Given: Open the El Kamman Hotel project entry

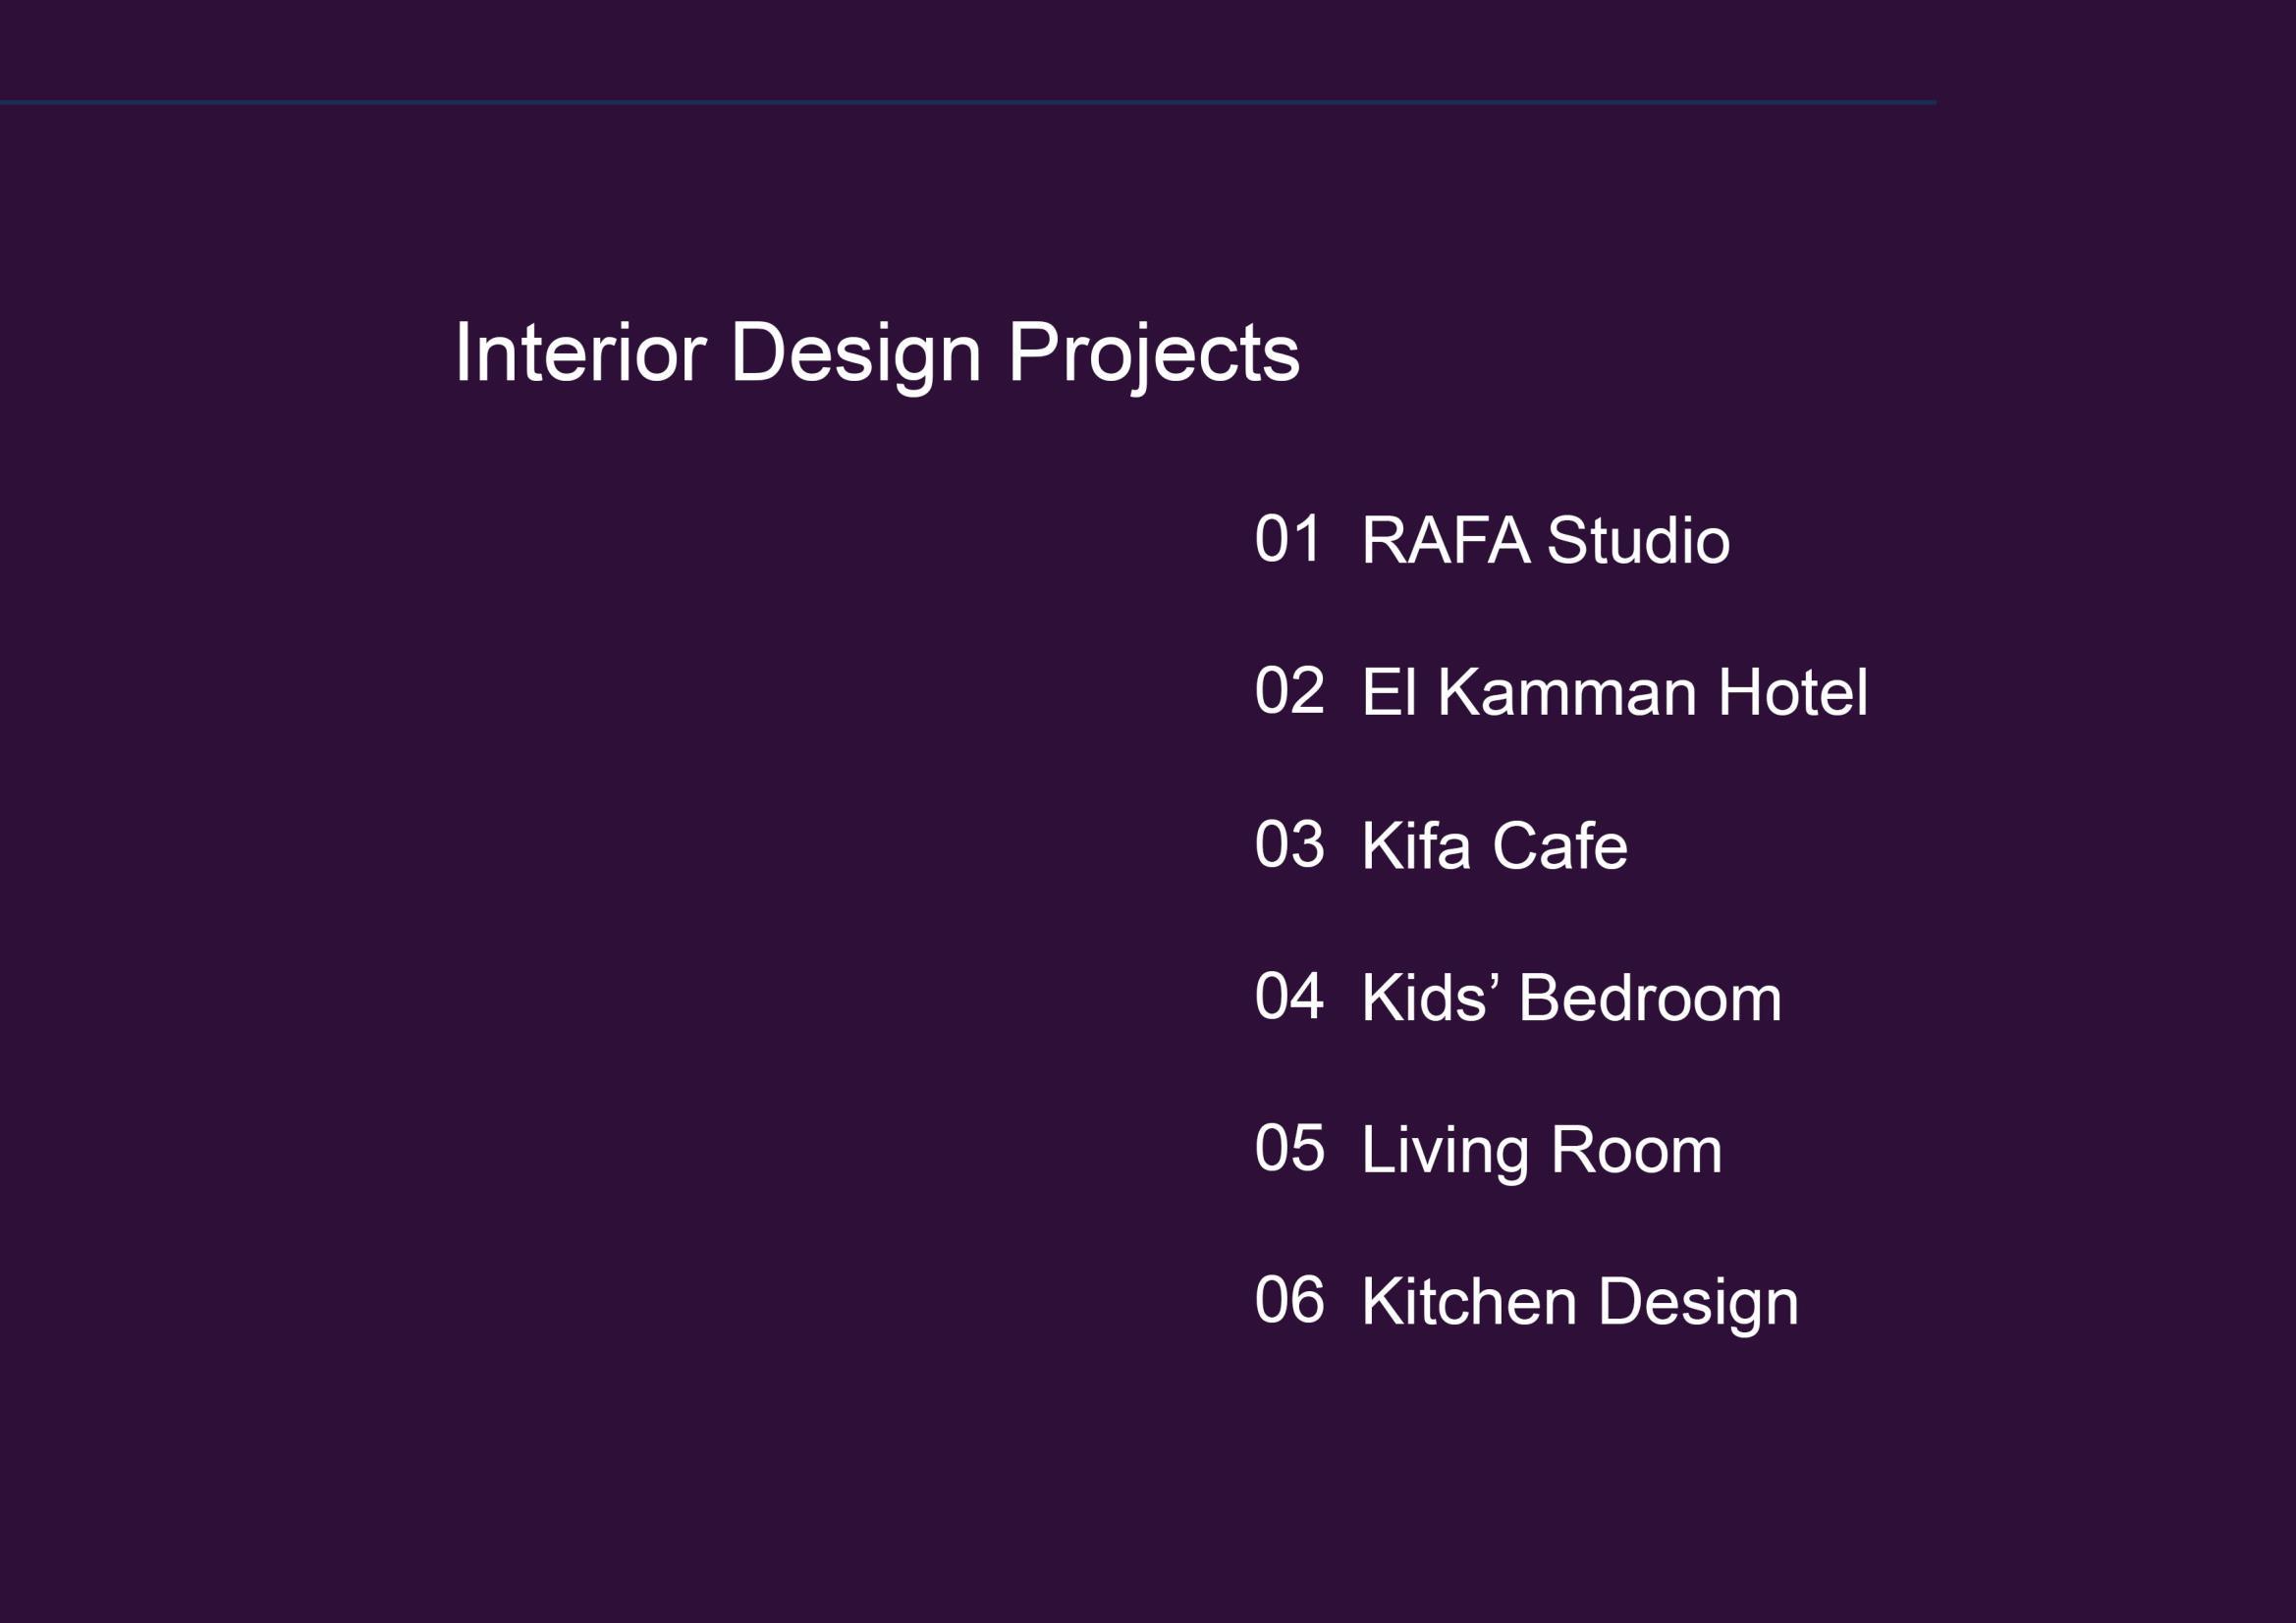Looking at the screenshot, I should click(x=1613, y=692).
